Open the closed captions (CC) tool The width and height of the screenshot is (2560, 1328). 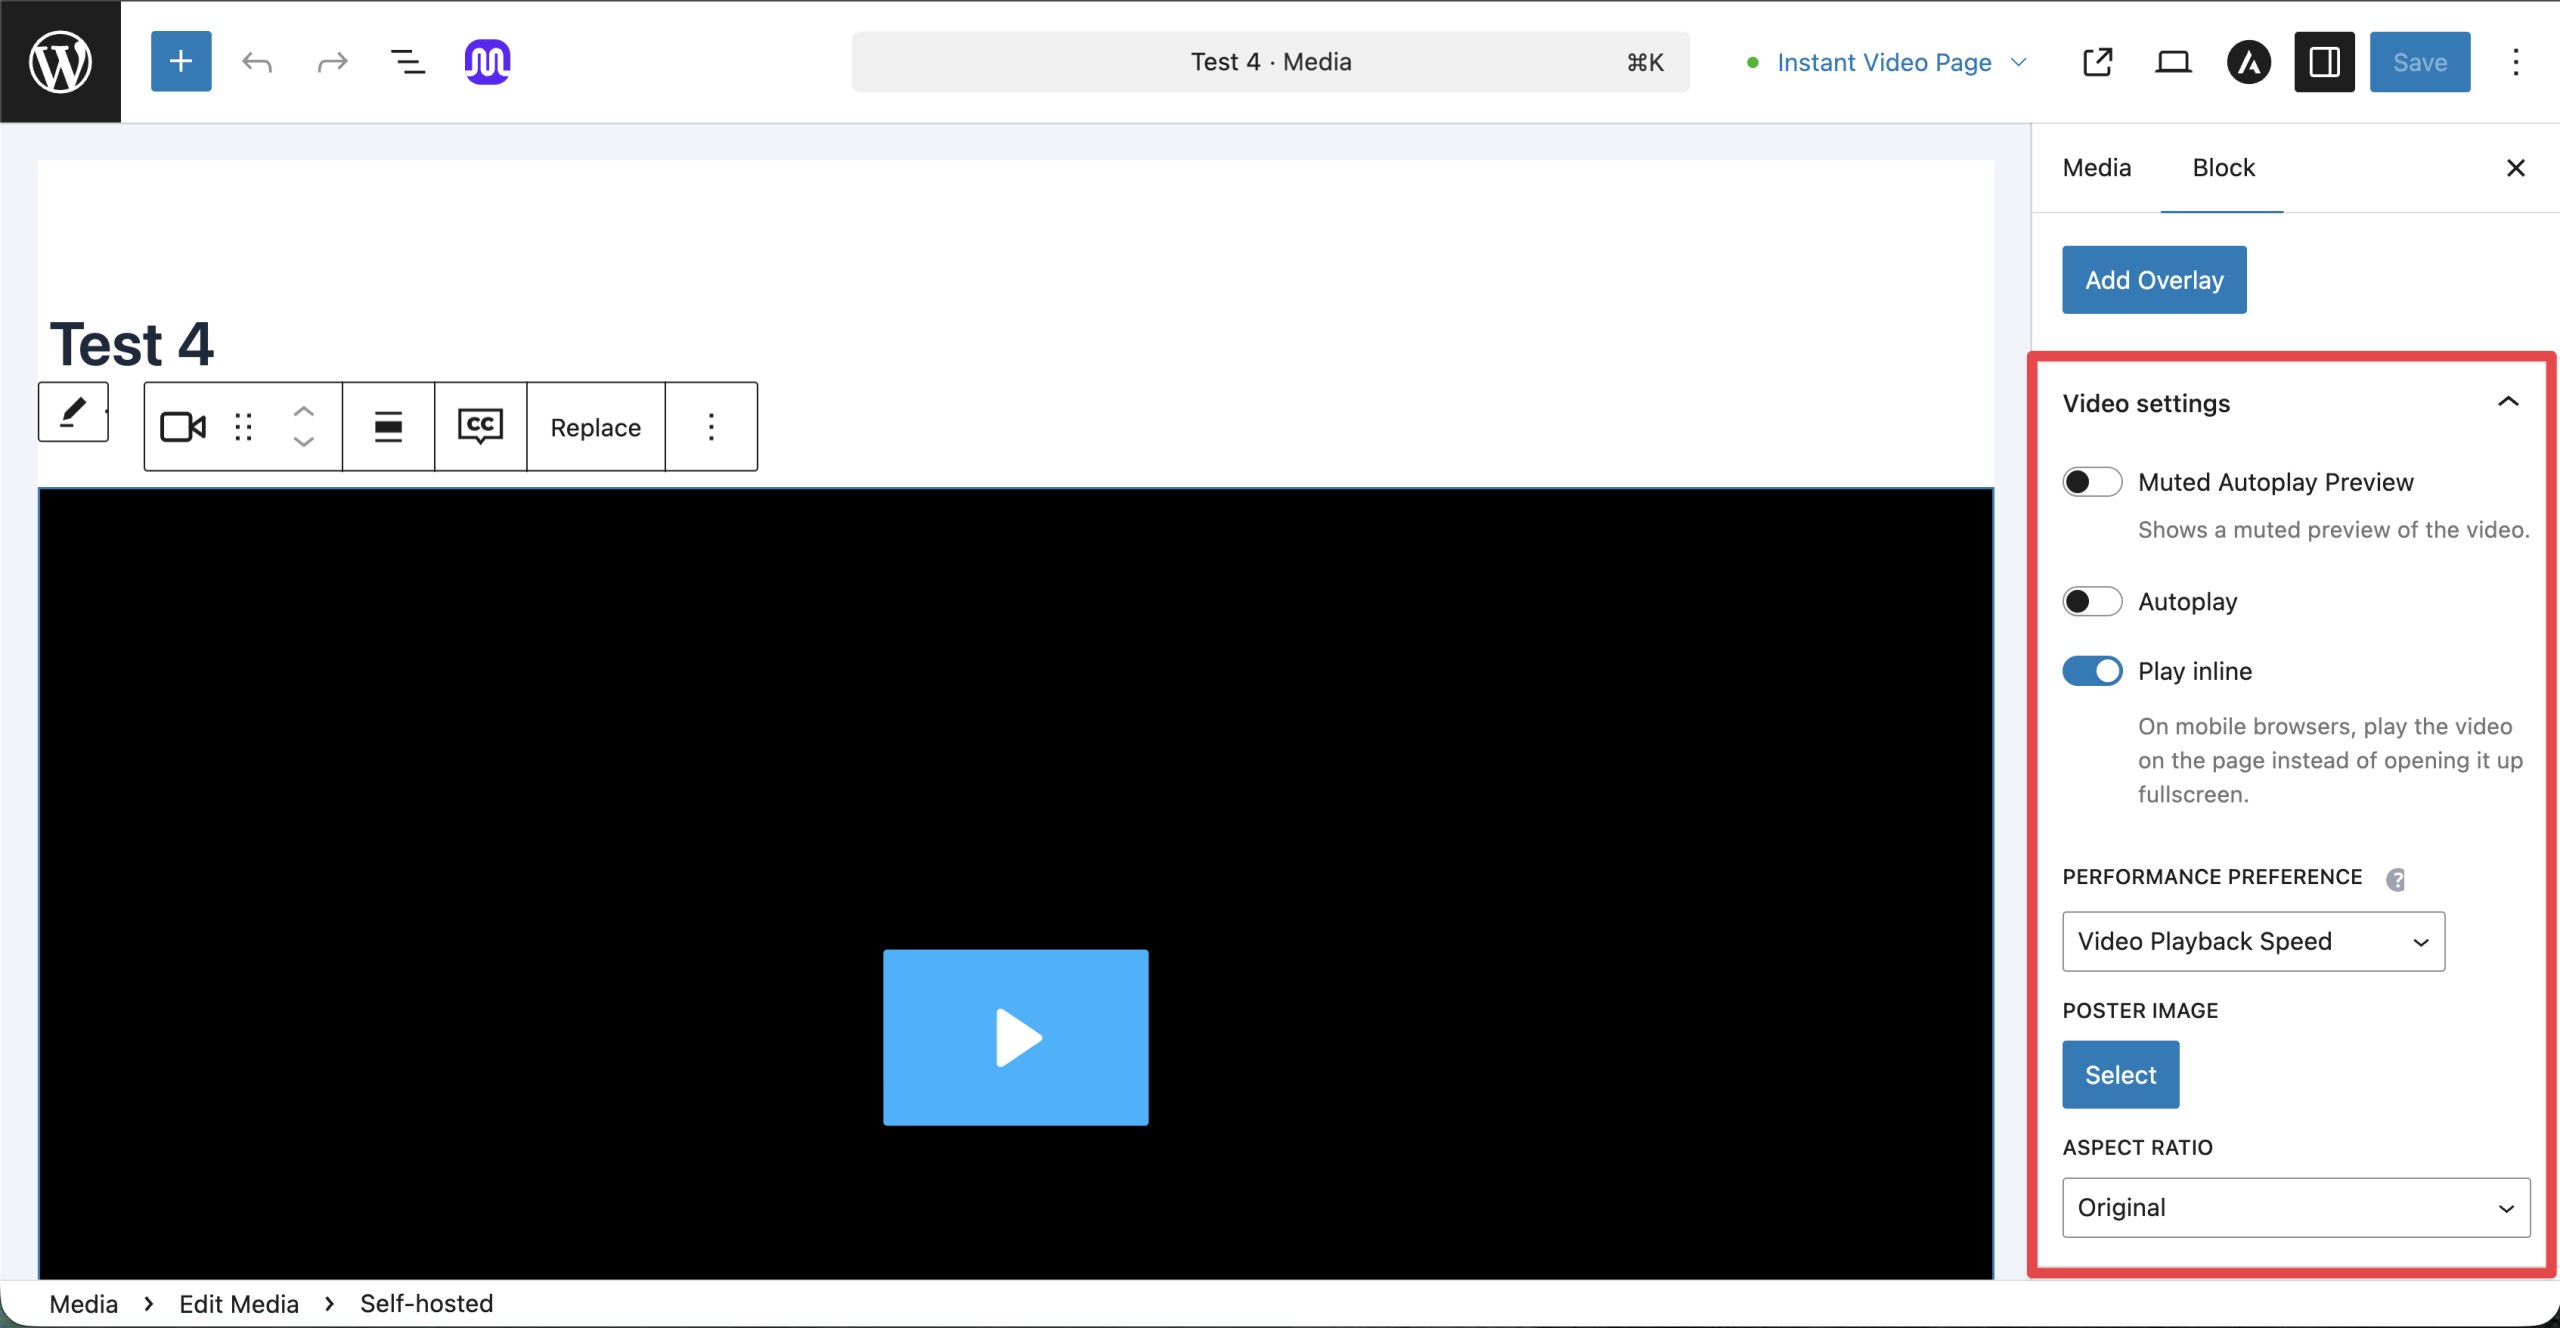coord(479,426)
